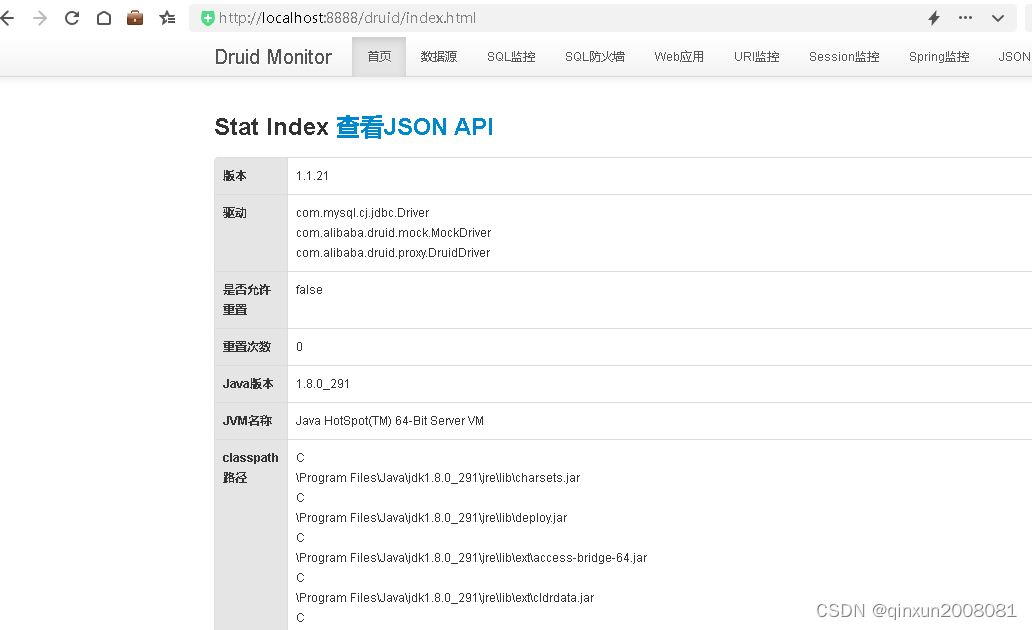
Task: Click the Druid Monitor brand title
Action: [273, 57]
